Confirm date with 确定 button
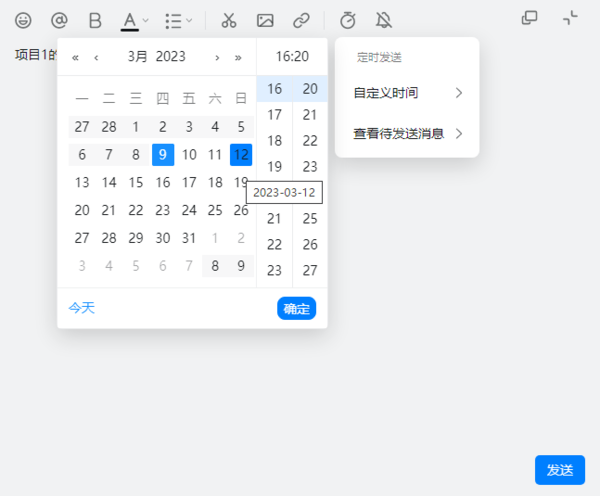This screenshot has height=496, width=600. 296,308
